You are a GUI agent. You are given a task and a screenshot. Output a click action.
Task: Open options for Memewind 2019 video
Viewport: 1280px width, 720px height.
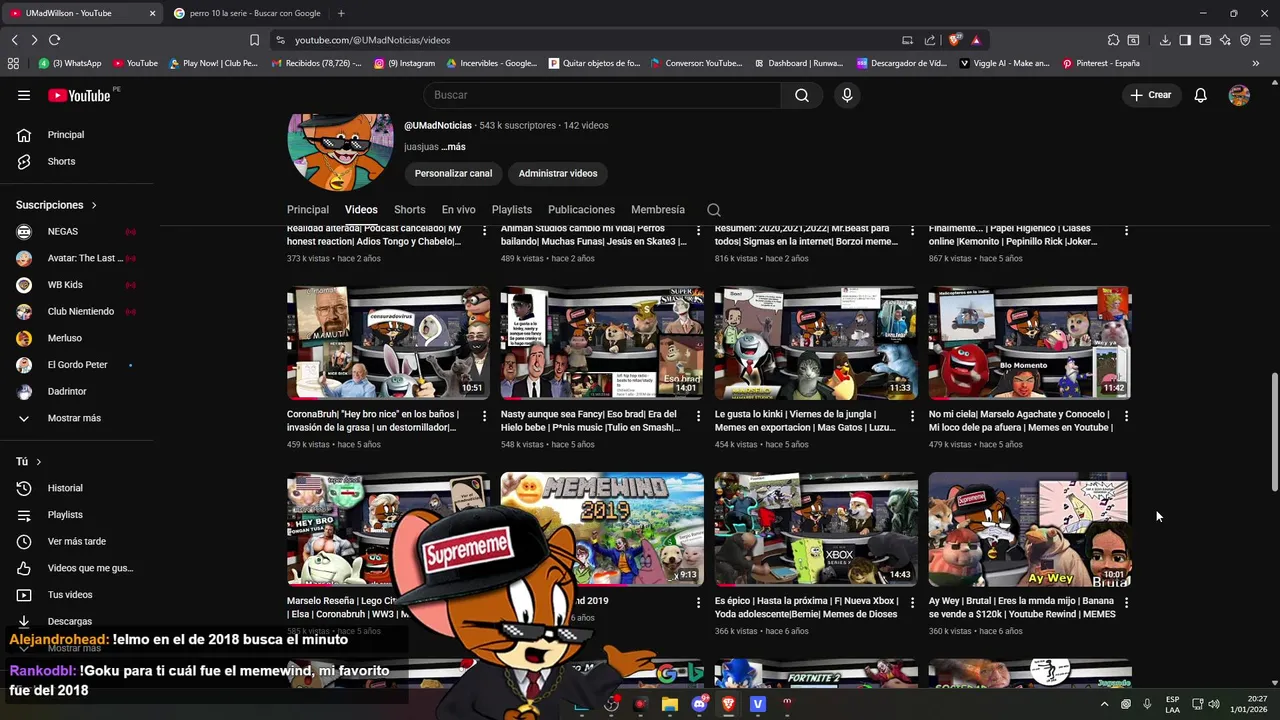pos(698,602)
